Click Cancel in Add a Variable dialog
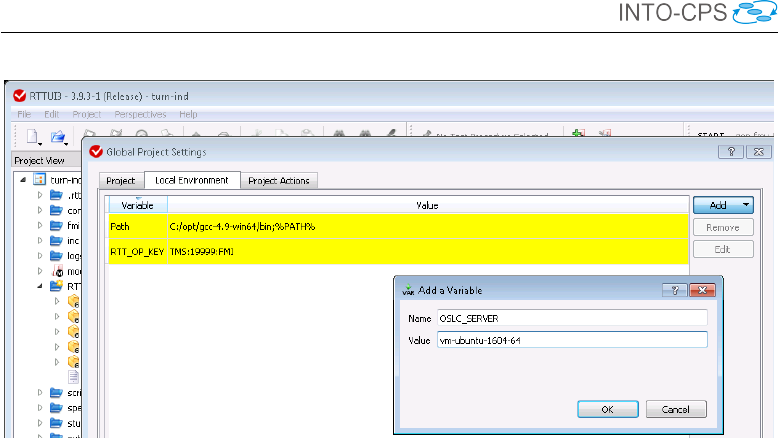The height and width of the screenshot is (438, 778). point(676,409)
